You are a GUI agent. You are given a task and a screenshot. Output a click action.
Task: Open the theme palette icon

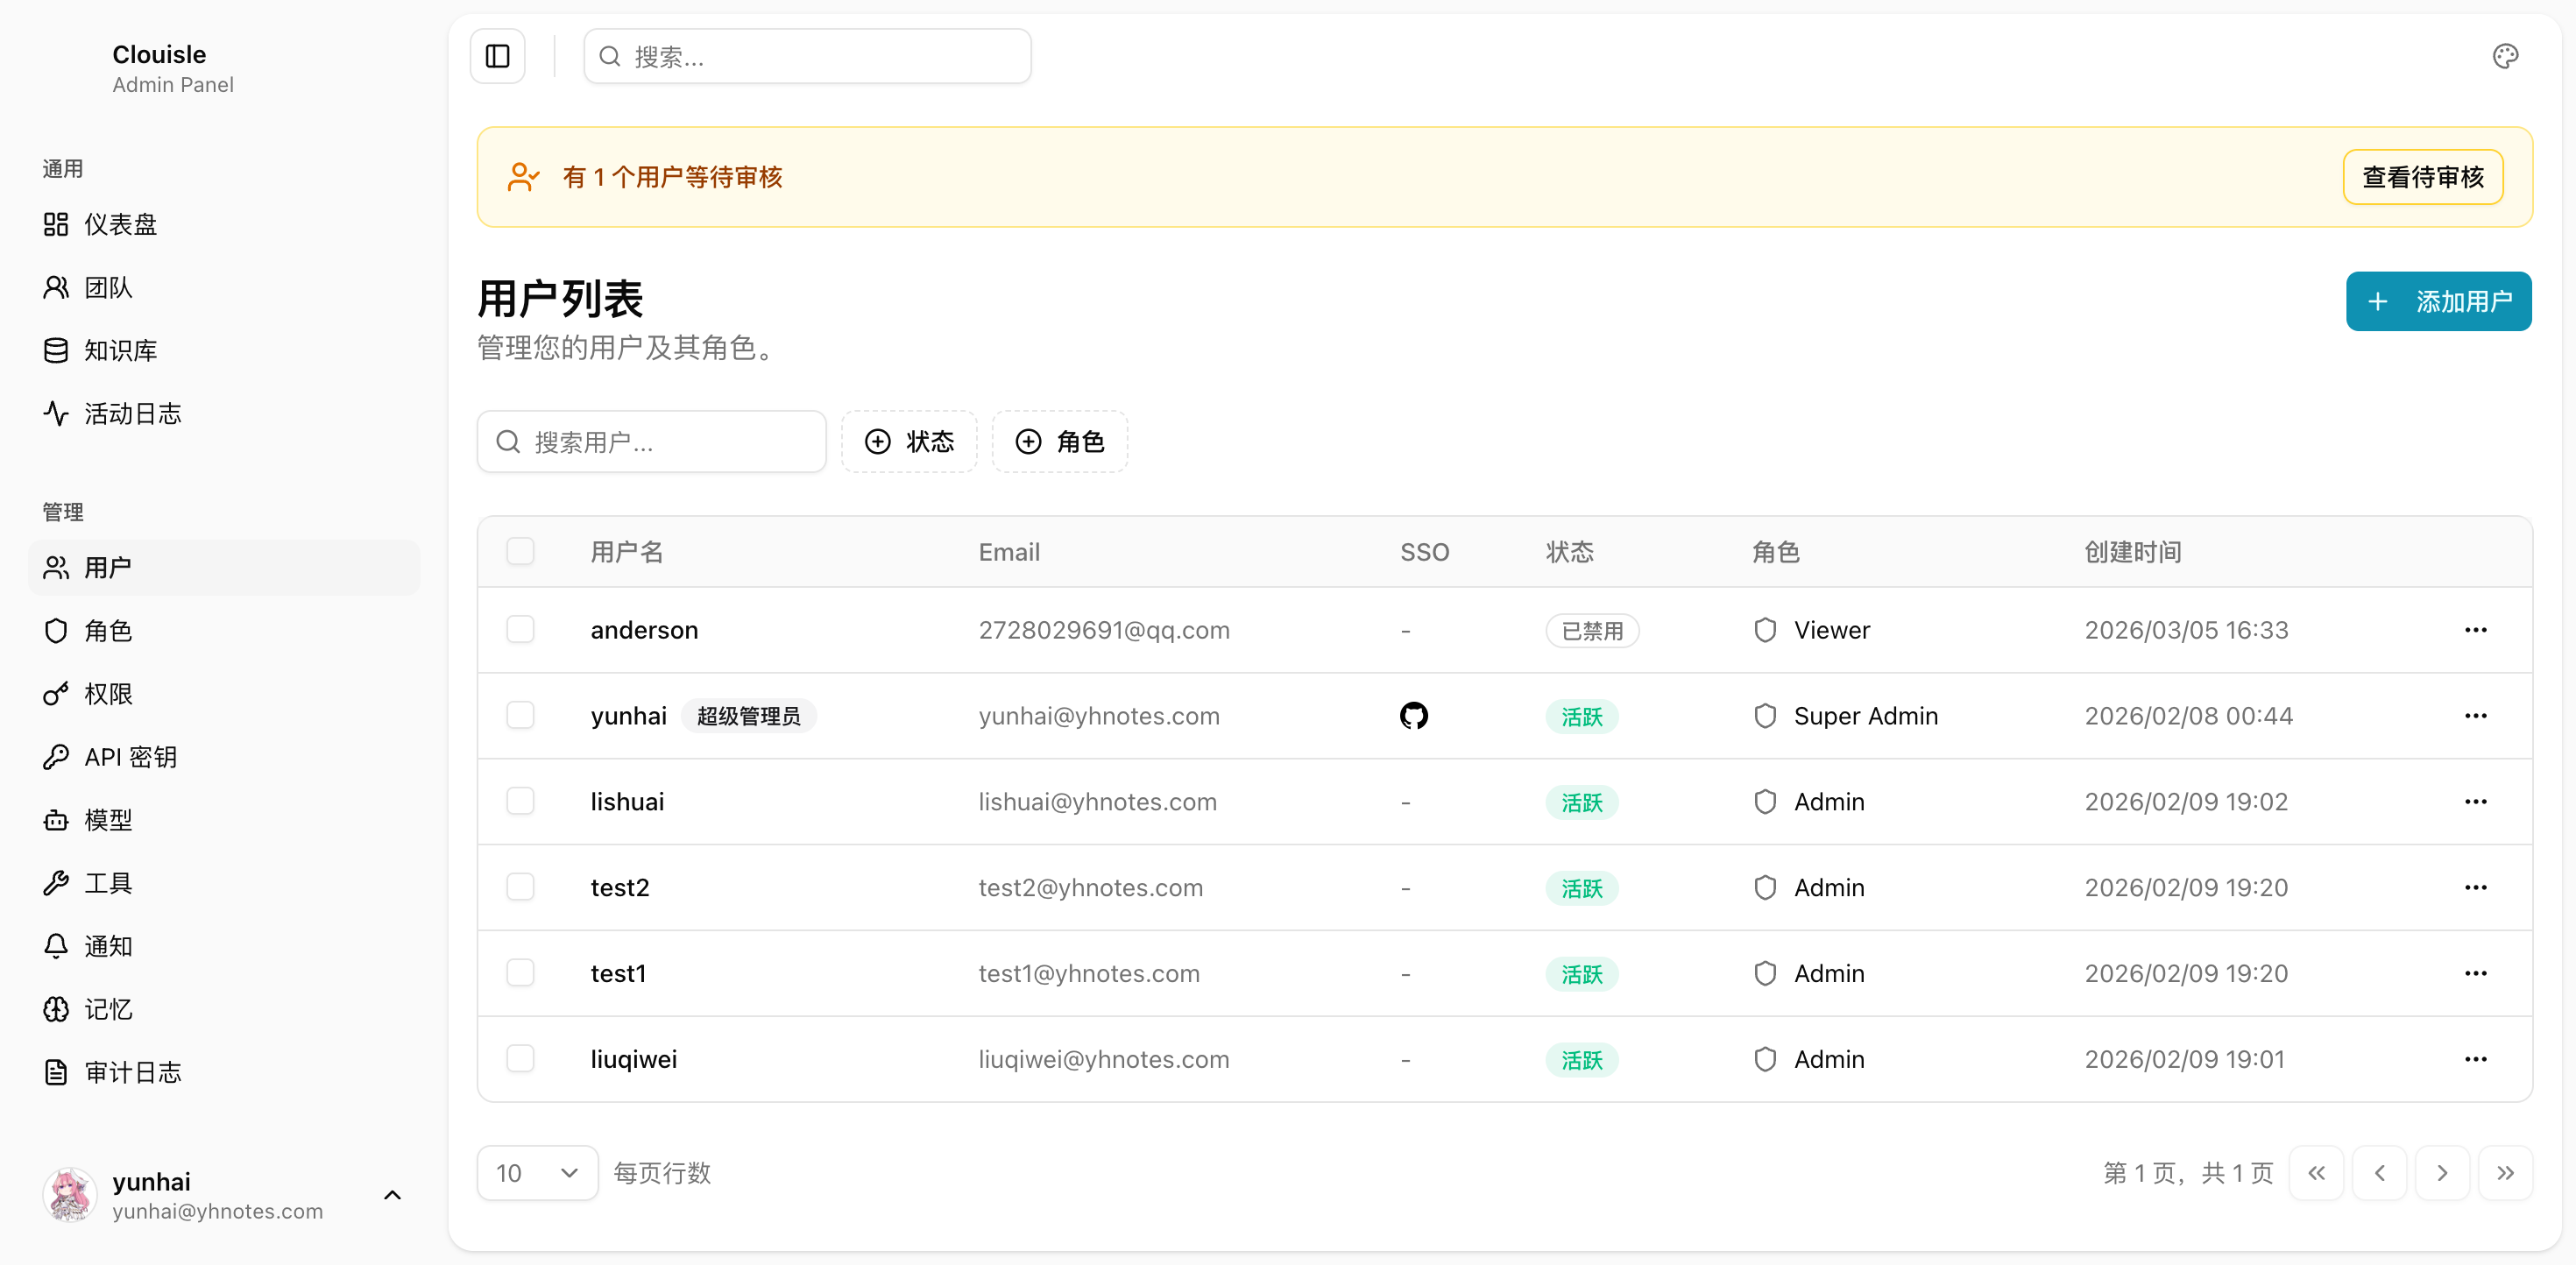point(2504,56)
